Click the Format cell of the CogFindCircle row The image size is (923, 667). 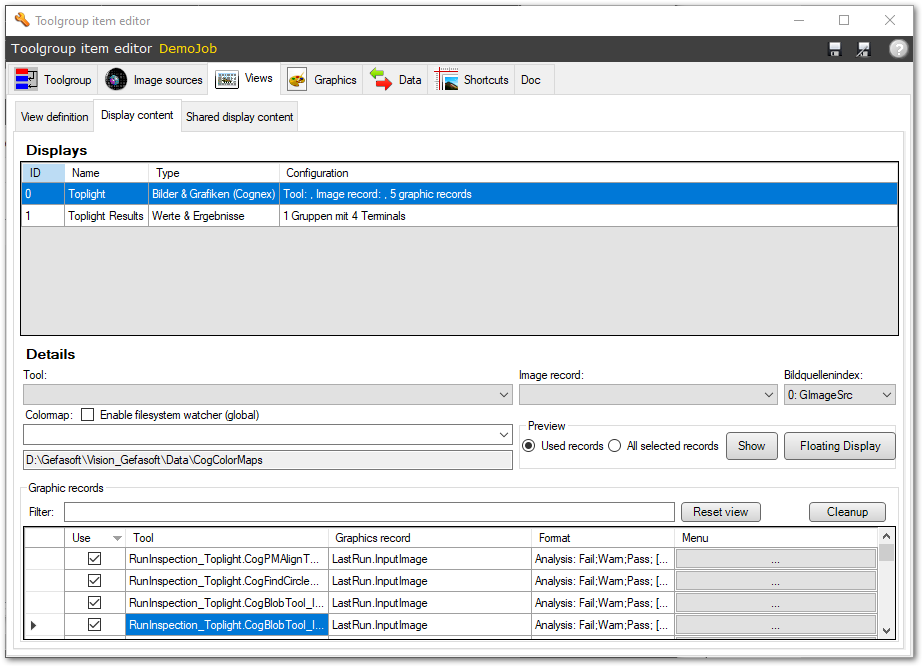click(603, 580)
